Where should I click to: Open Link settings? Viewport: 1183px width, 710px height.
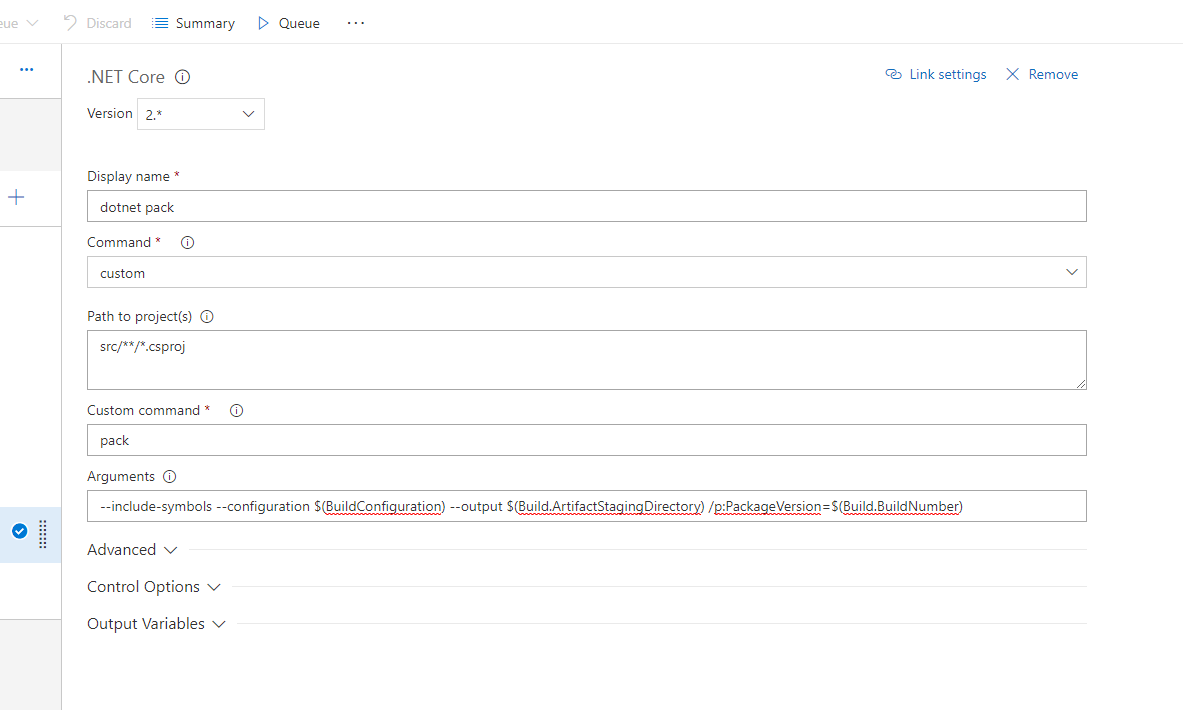click(x=936, y=74)
